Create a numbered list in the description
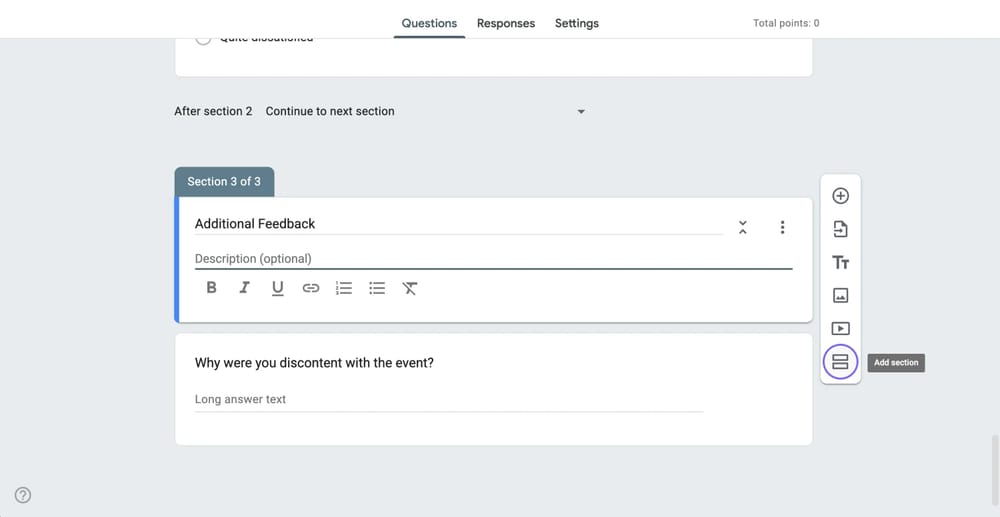 click(344, 288)
